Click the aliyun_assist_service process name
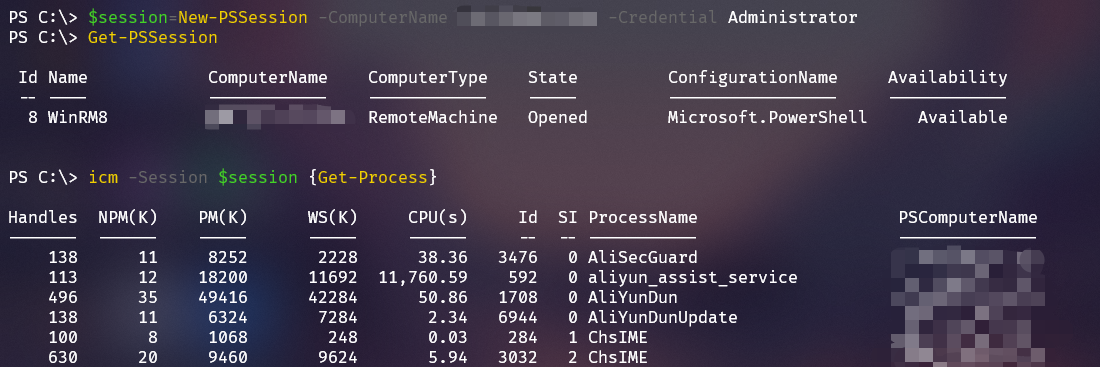 tap(693, 277)
